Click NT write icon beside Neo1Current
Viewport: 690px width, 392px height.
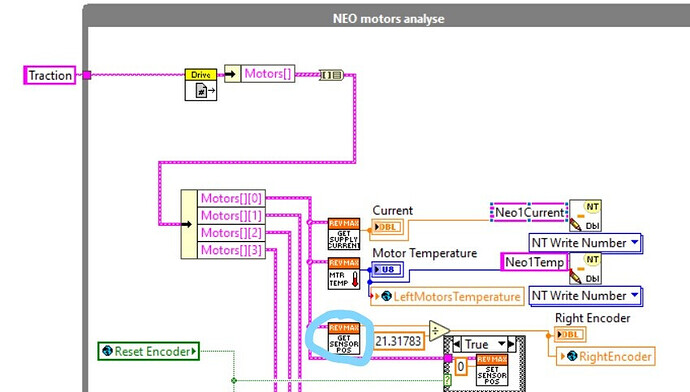click(585, 216)
